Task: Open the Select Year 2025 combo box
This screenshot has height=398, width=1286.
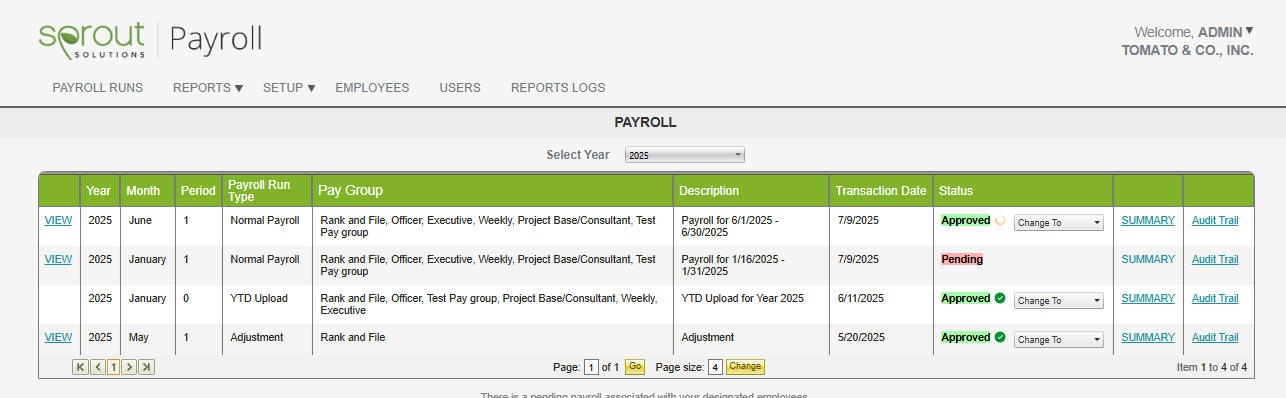Action: 685,155
